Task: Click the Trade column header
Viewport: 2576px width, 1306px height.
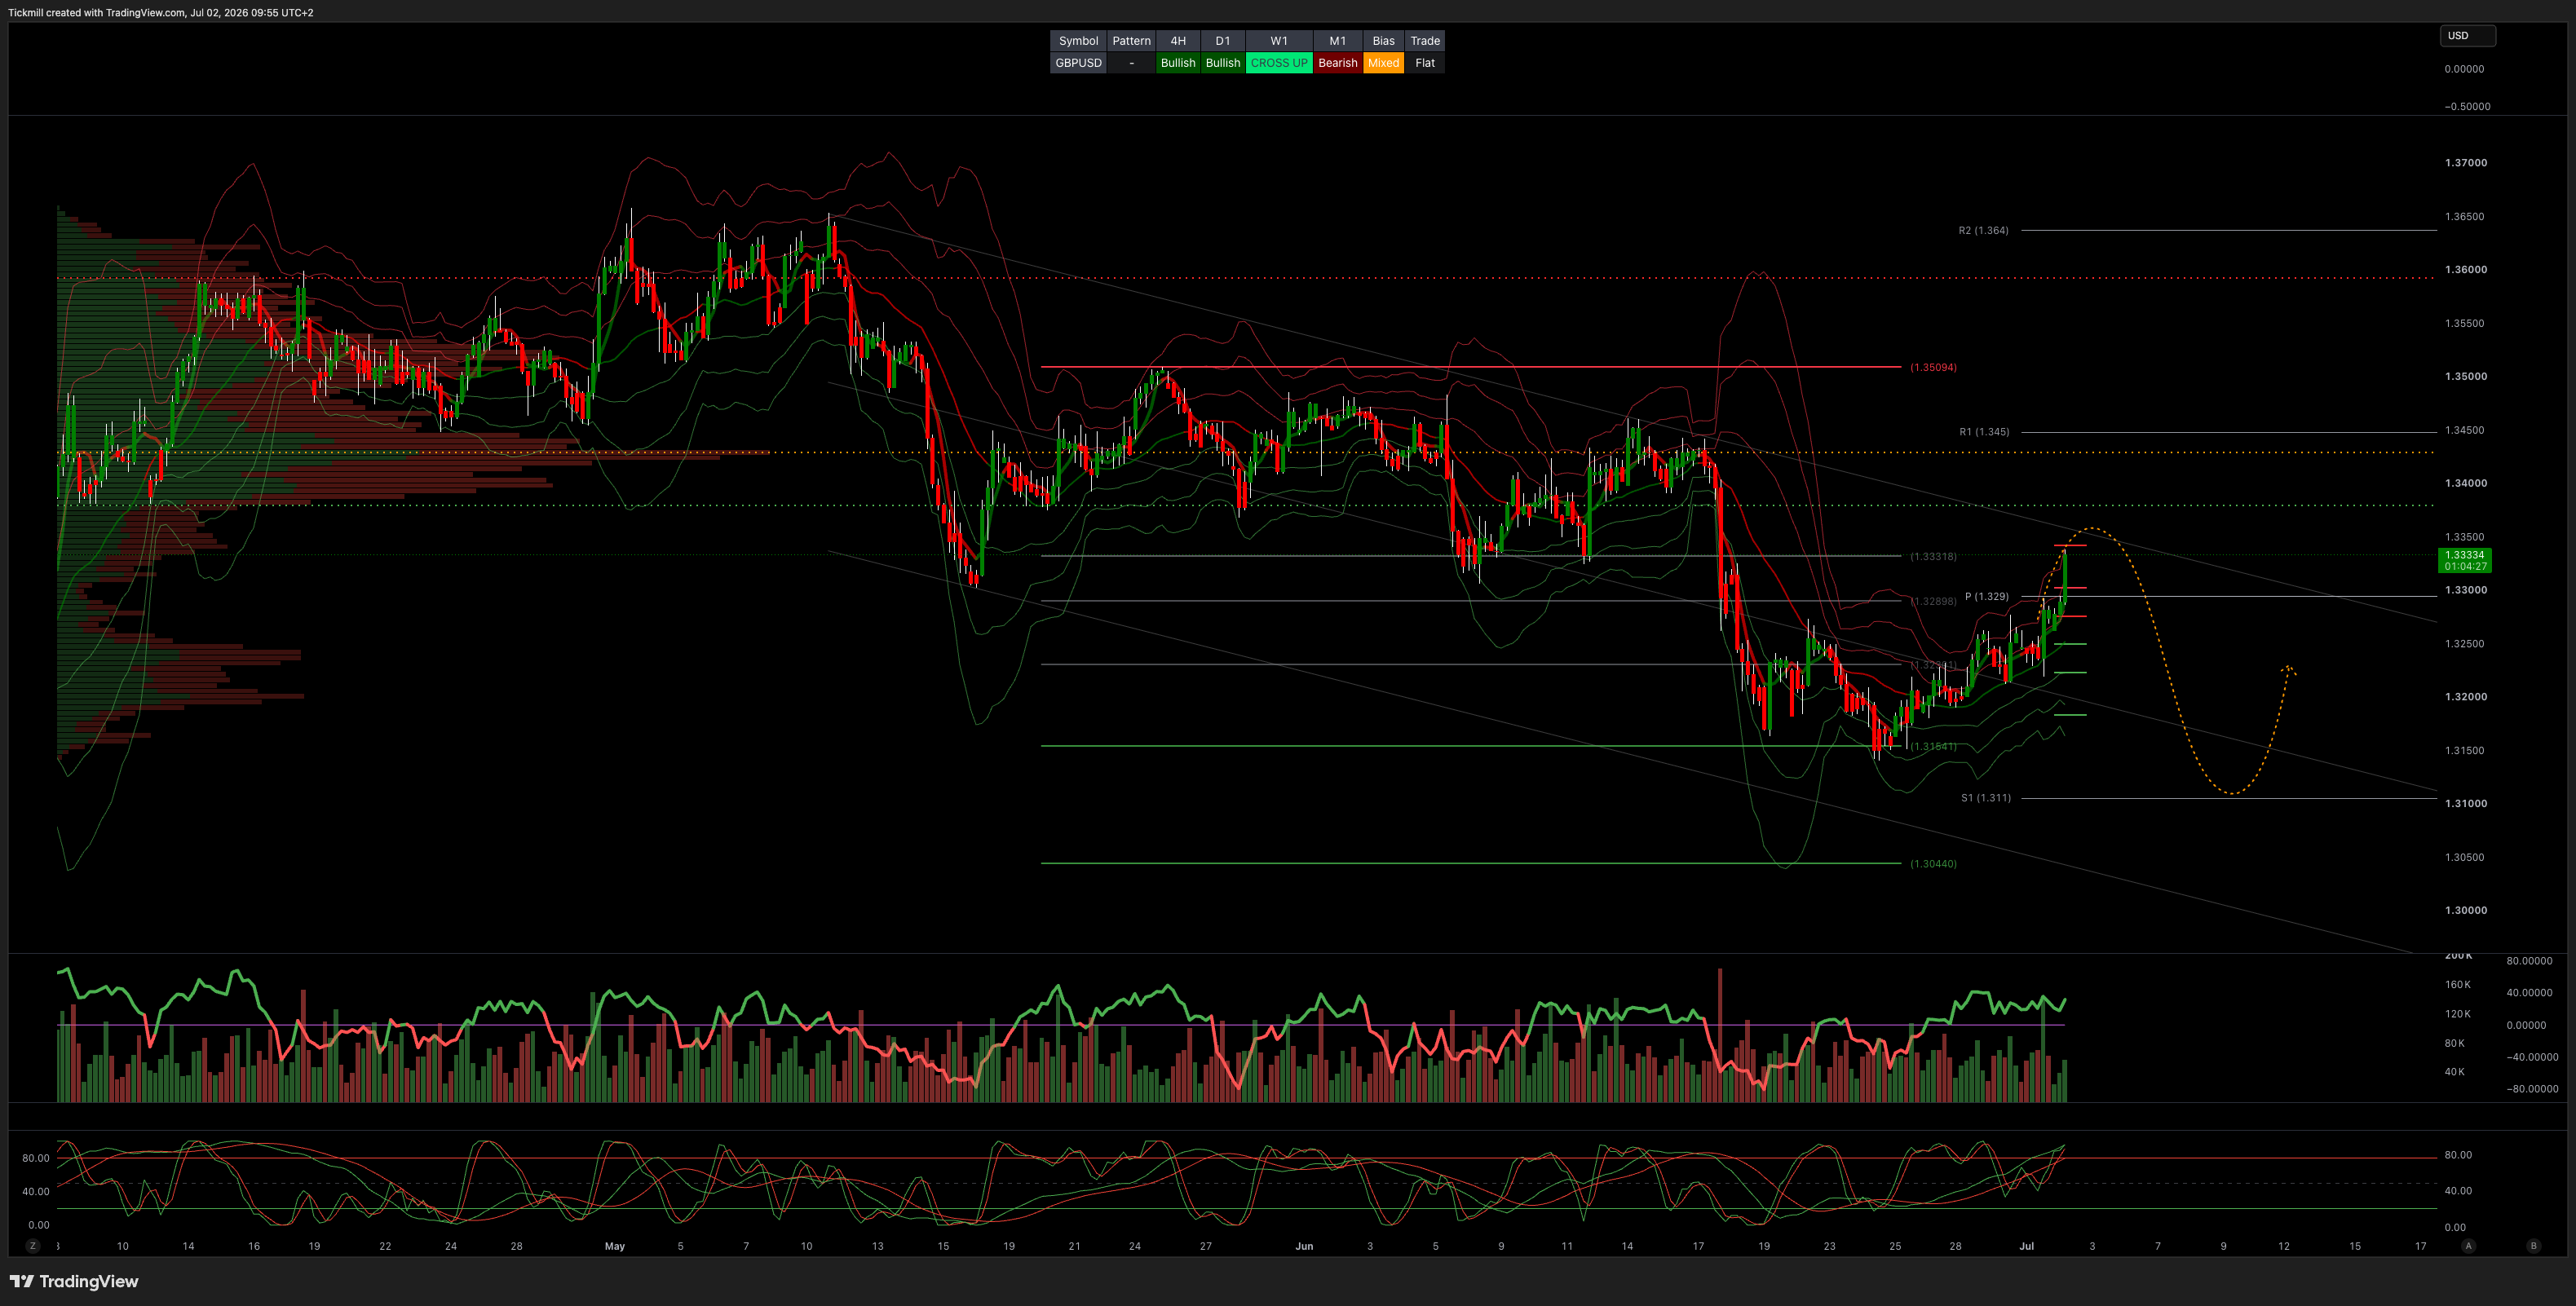Action: pos(1424,41)
